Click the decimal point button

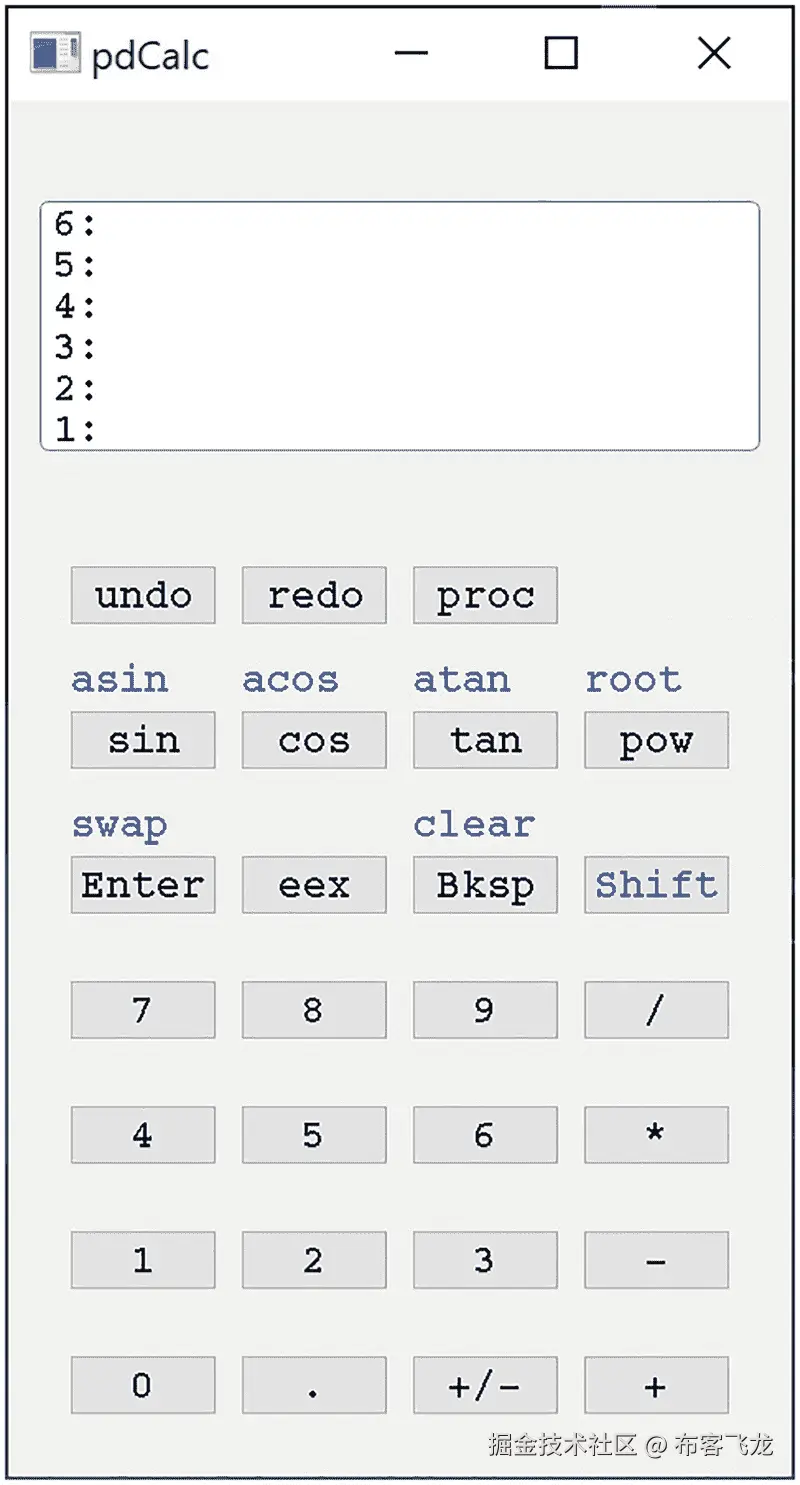(x=313, y=1385)
